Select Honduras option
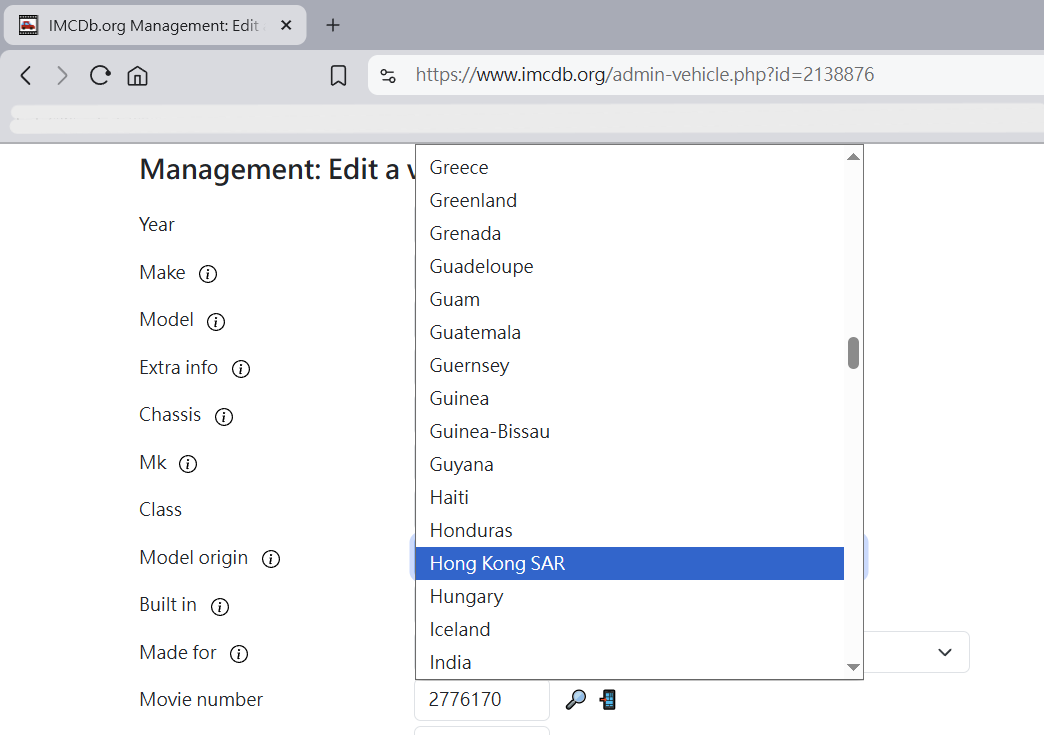The image size is (1044, 735). click(x=630, y=531)
